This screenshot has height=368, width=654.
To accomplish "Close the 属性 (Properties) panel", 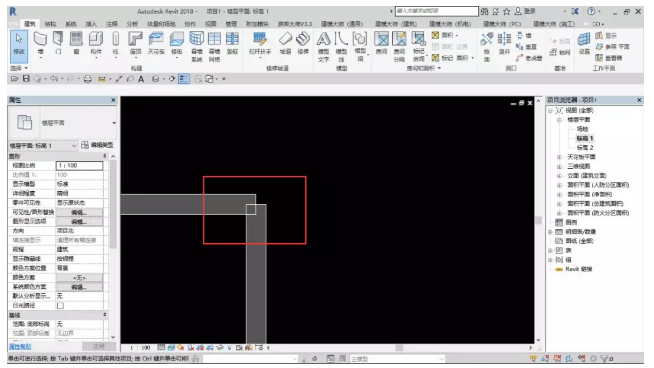I will 113,100.
